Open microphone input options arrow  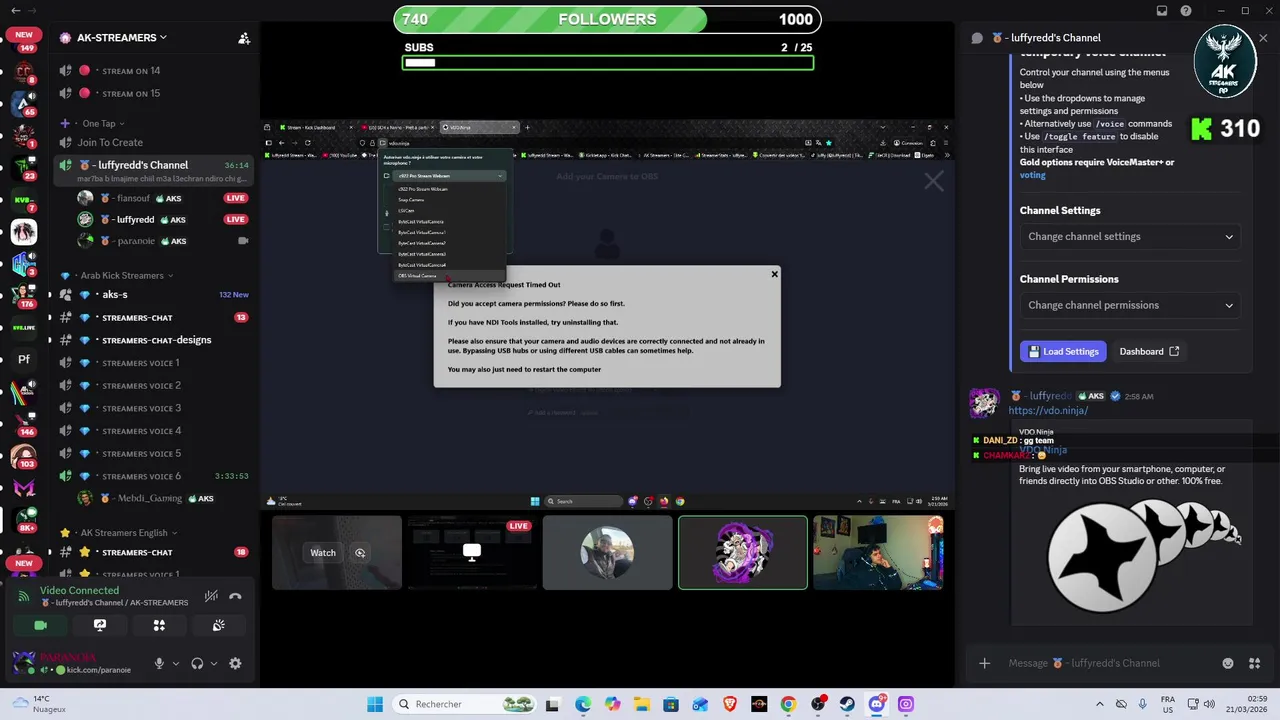coord(175,663)
